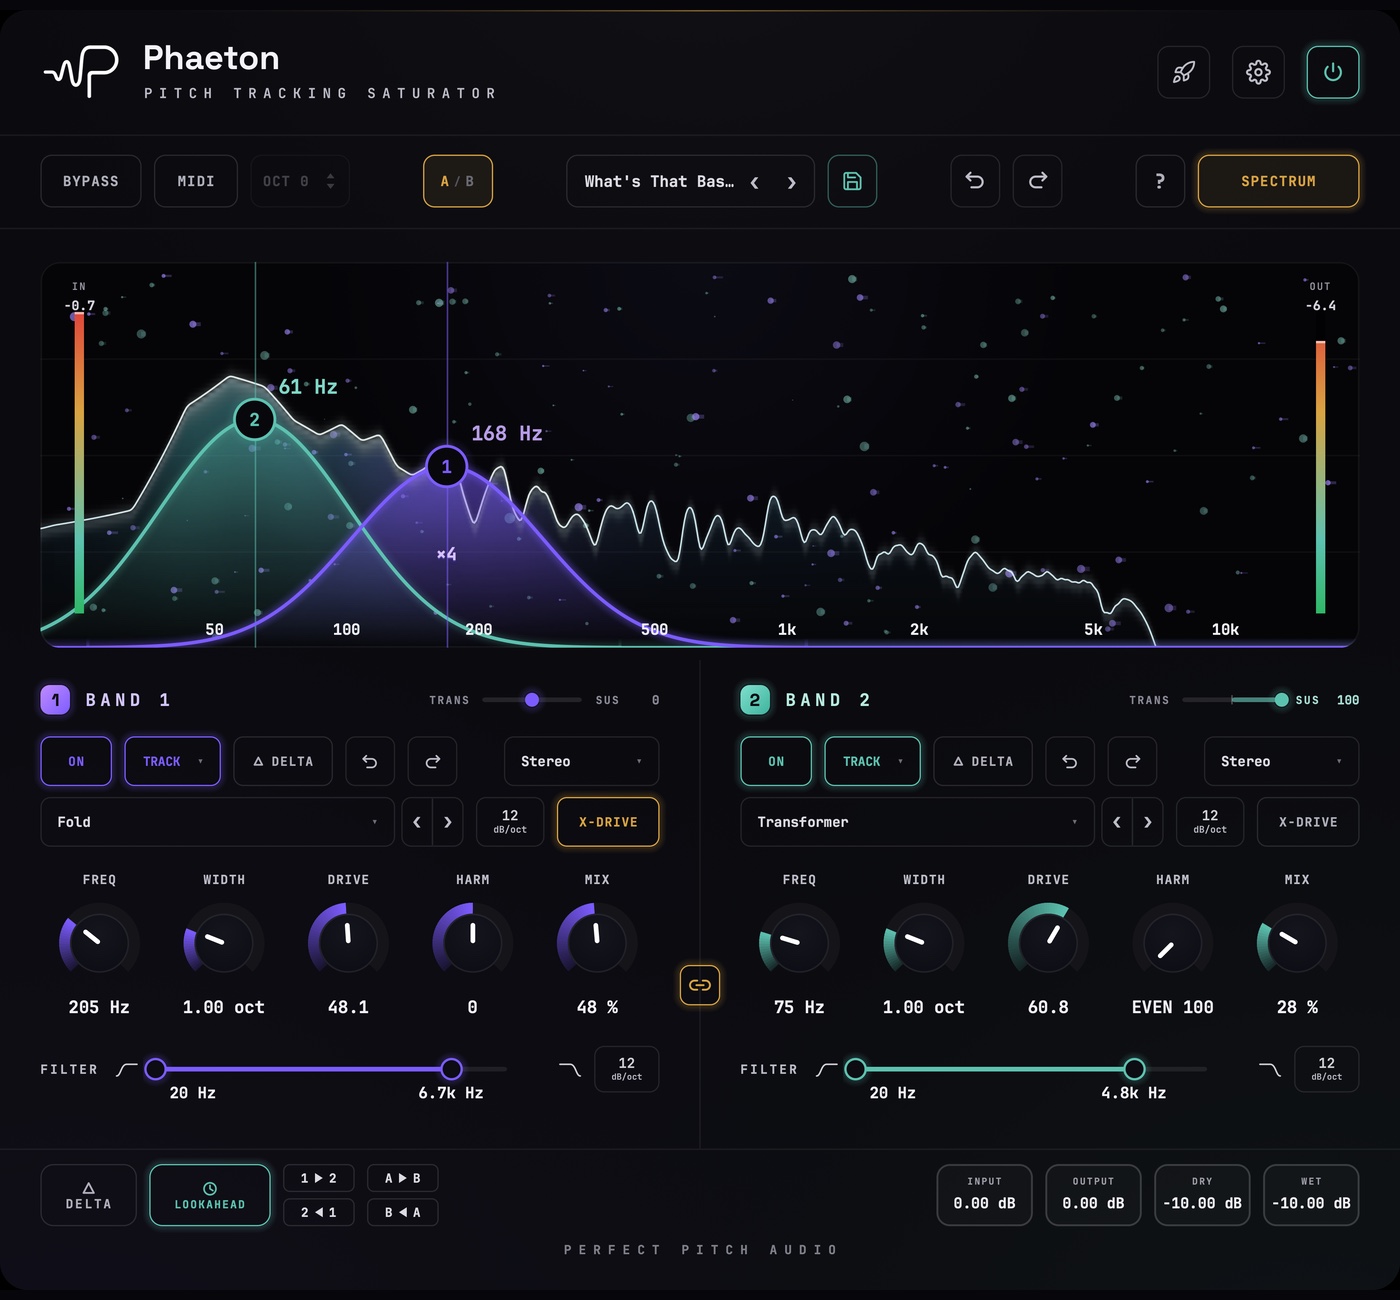
Task: Click the INPUT 0.00 dB field
Action: pos(985,1195)
